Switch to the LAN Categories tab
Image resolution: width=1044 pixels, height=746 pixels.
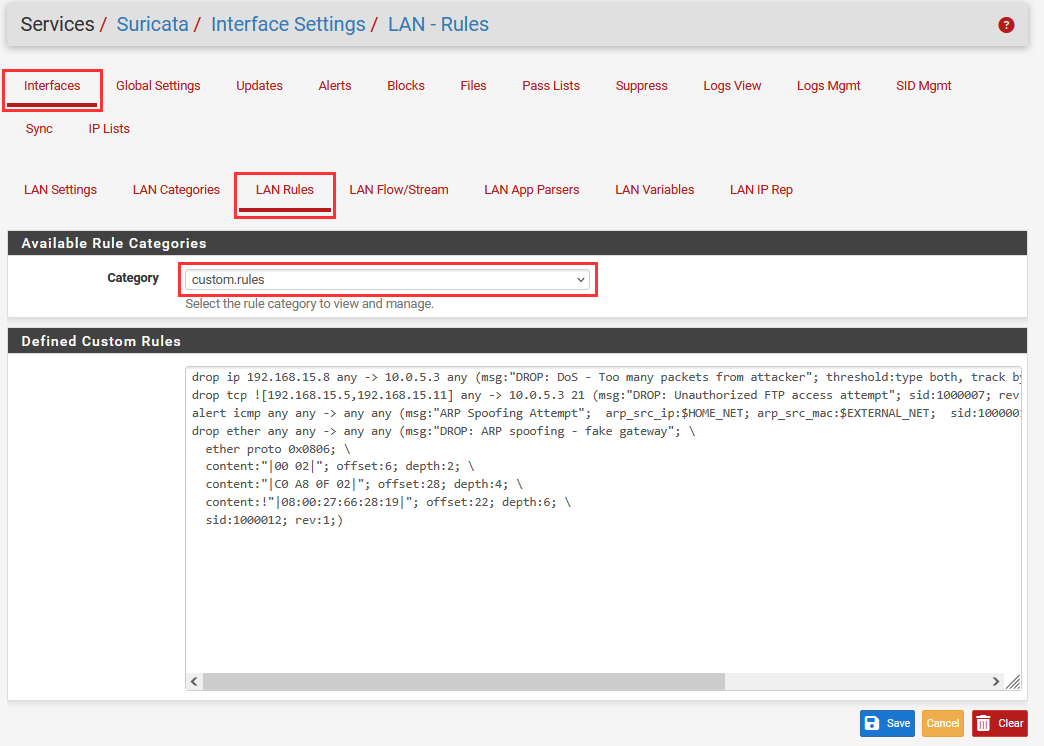(x=176, y=190)
